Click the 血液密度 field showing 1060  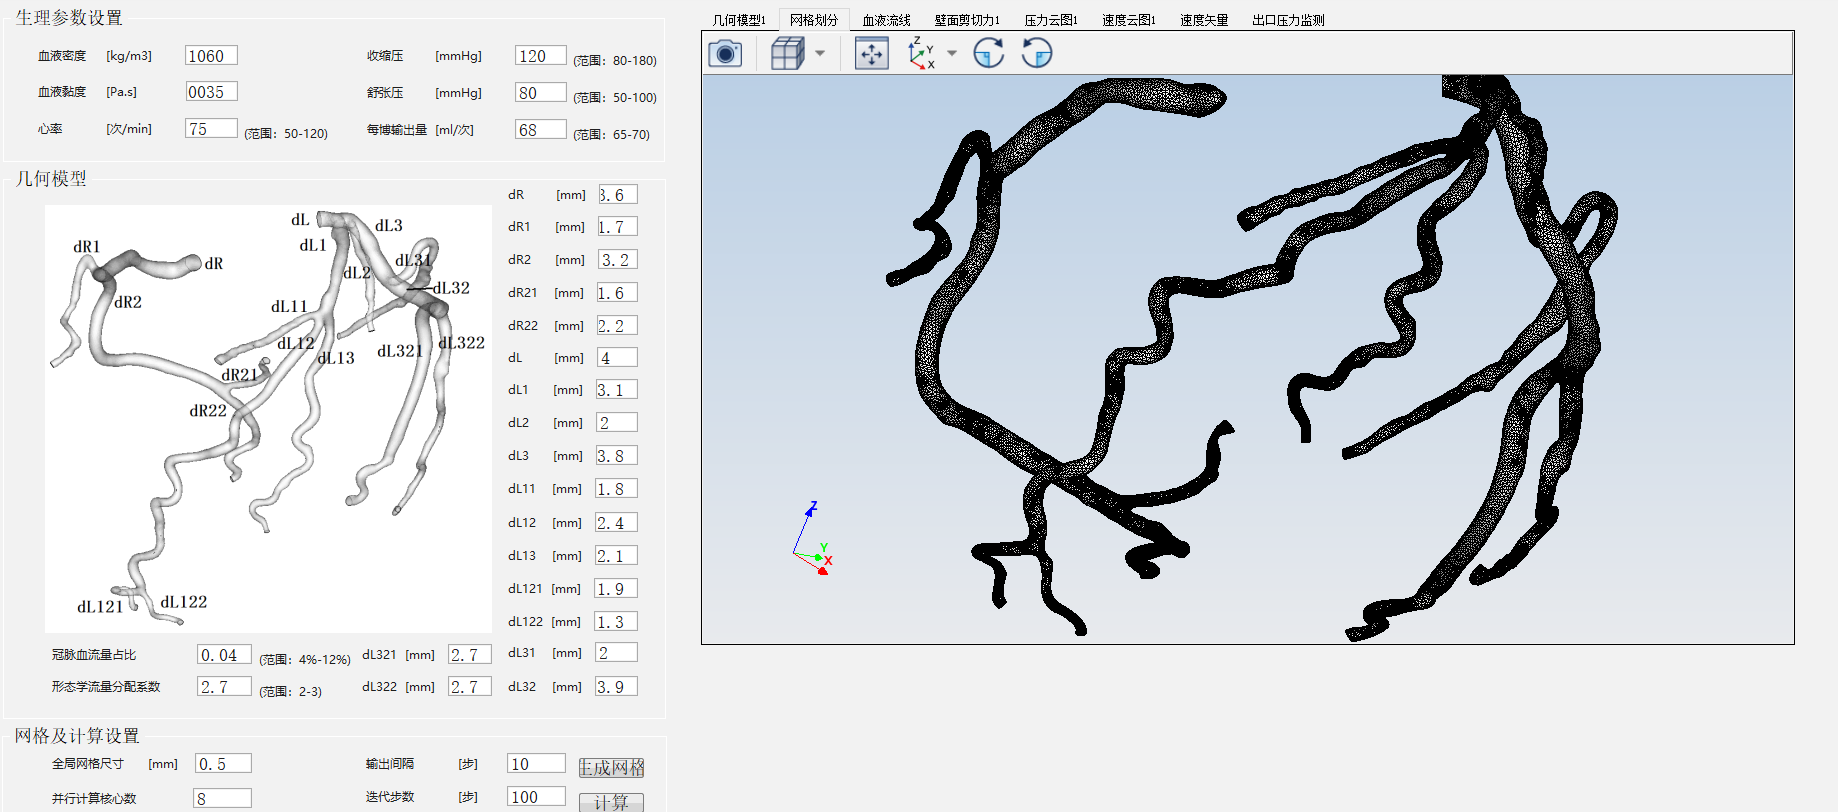pos(211,56)
